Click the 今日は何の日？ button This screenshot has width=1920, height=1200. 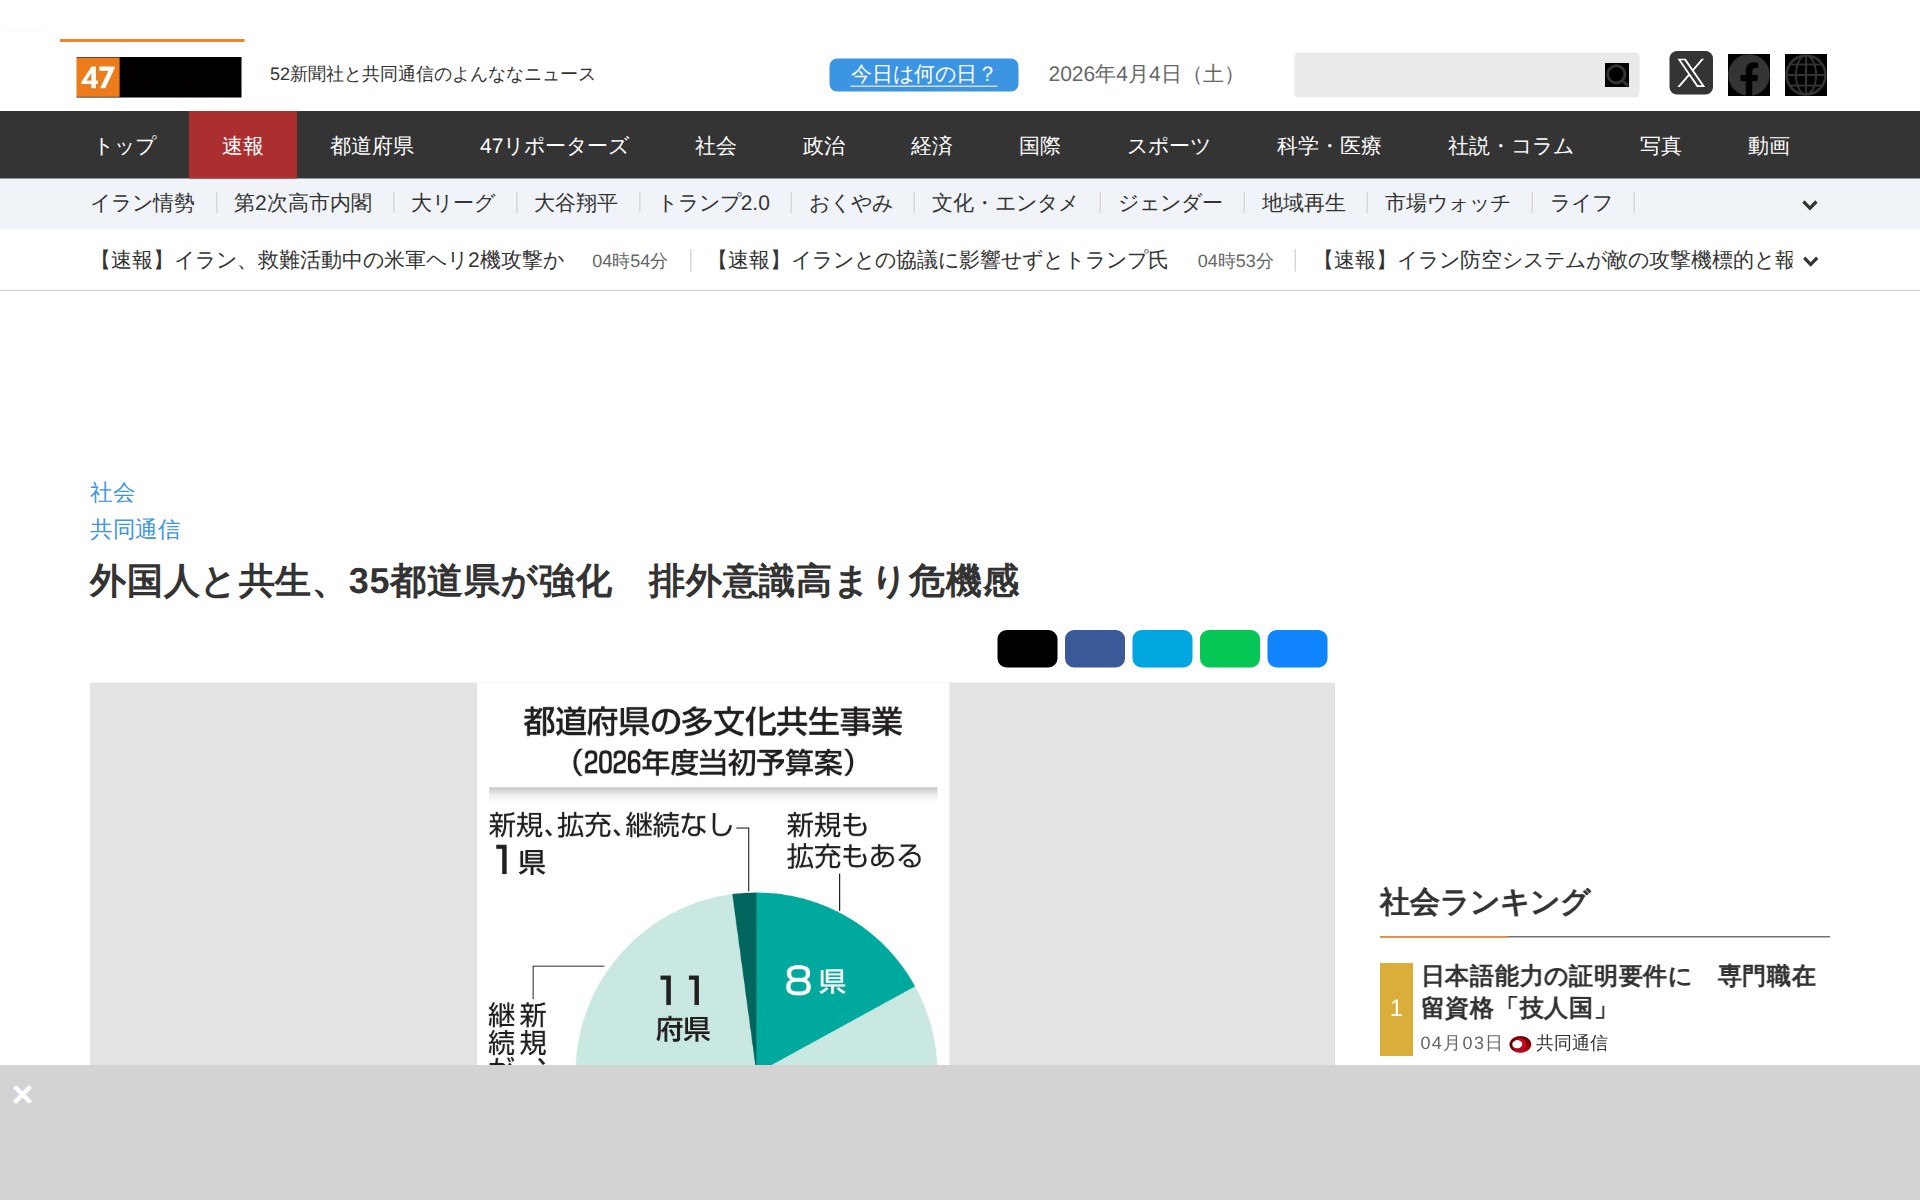[923, 73]
